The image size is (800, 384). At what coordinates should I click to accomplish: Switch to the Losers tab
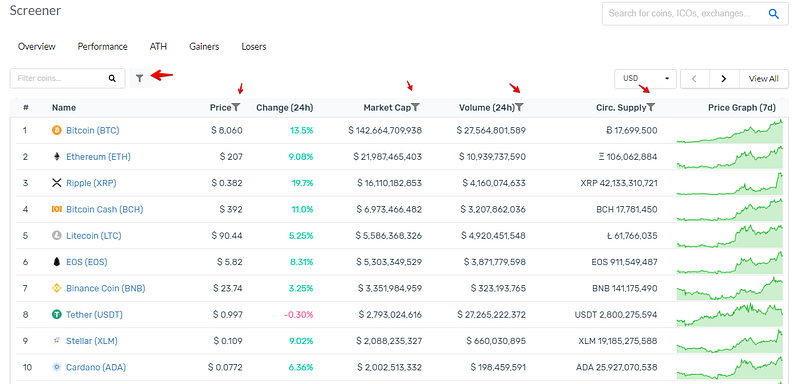(254, 46)
